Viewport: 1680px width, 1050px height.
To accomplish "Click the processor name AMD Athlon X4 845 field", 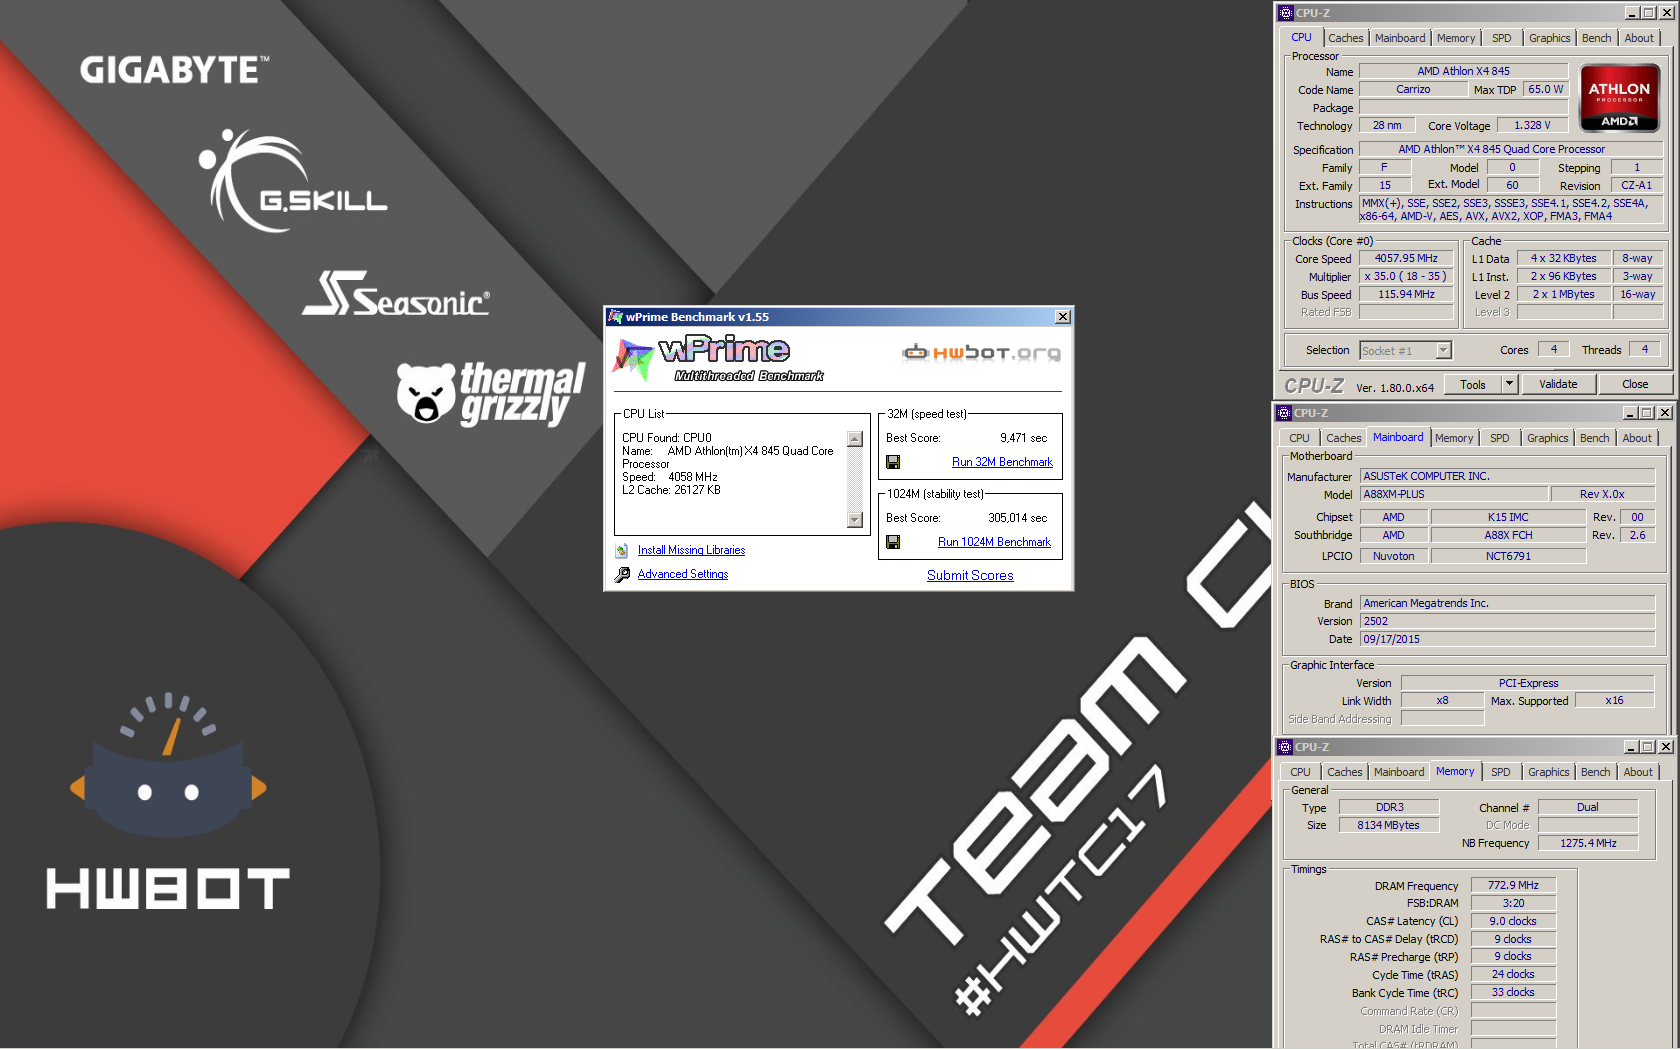I will (x=1463, y=71).
